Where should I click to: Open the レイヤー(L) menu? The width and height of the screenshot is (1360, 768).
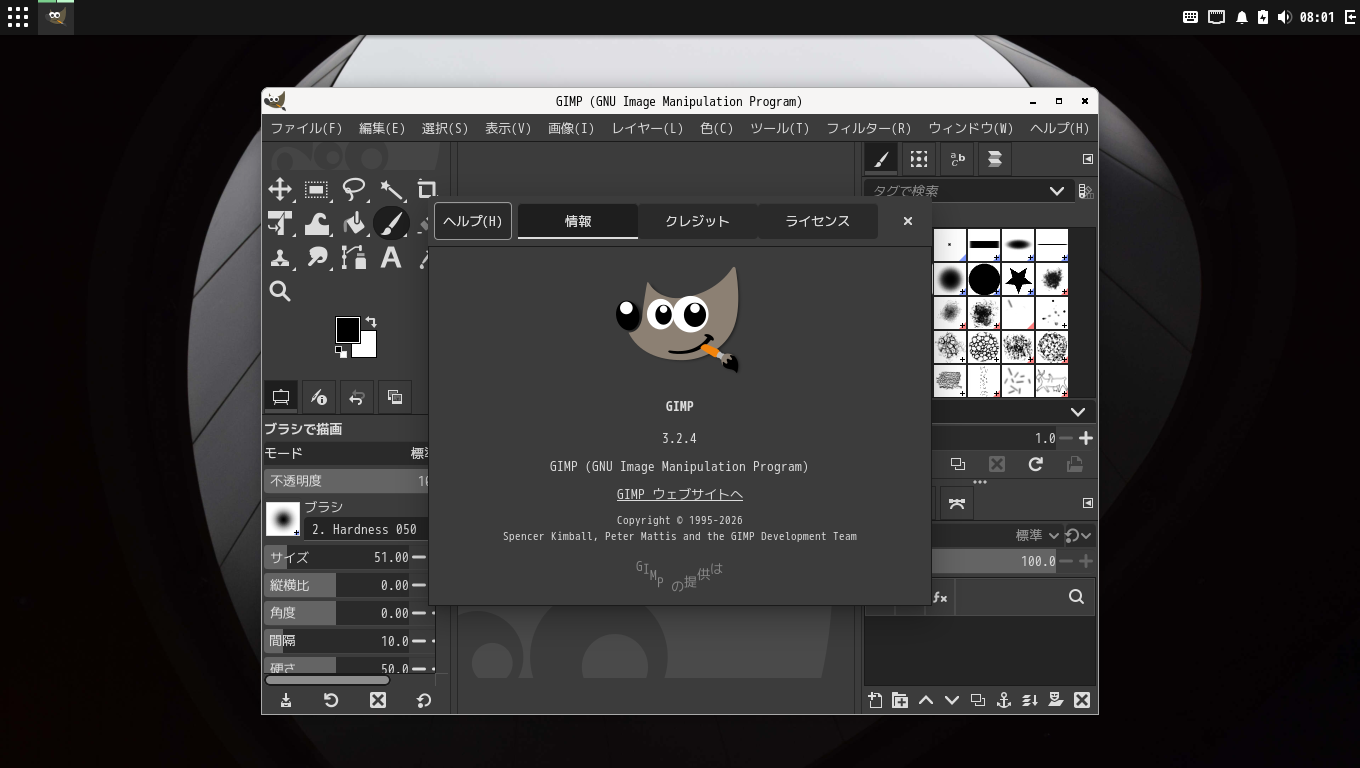click(x=647, y=128)
